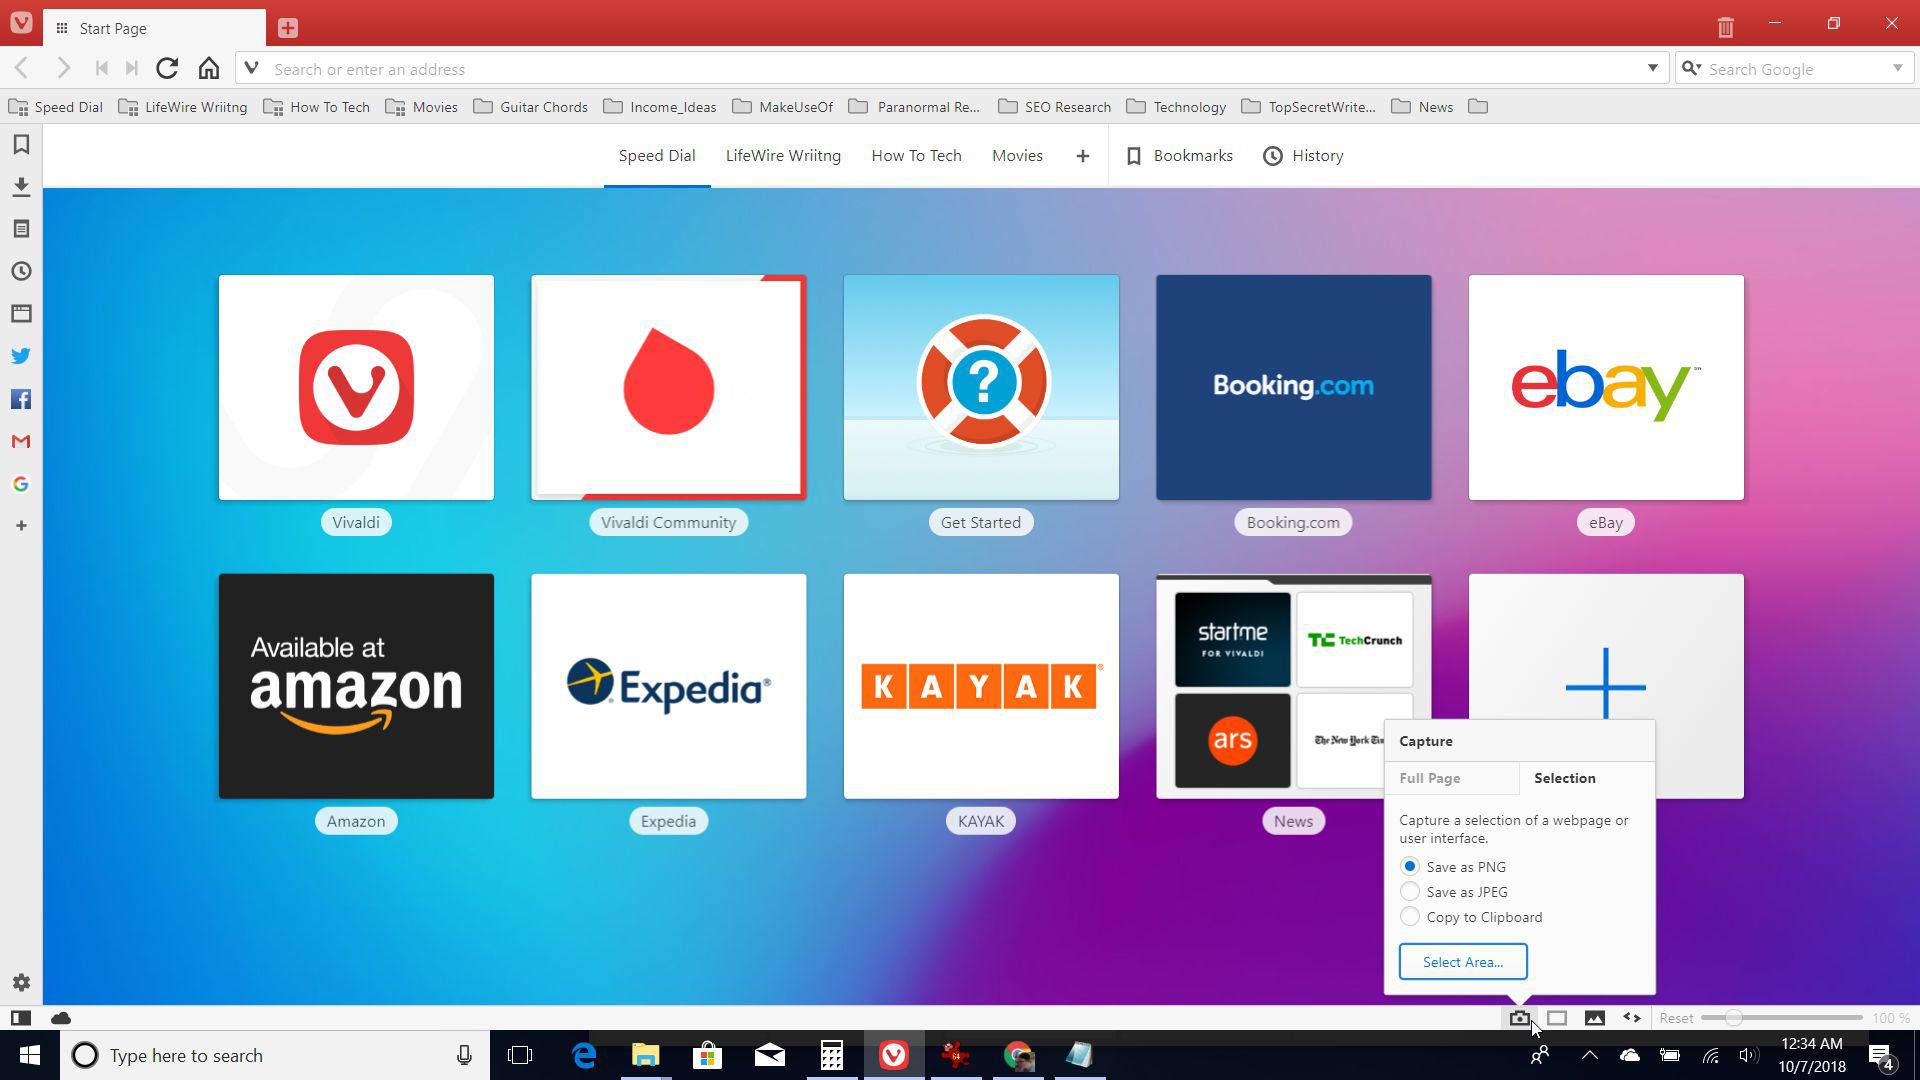Add new speed dial group plus

click(x=1082, y=156)
